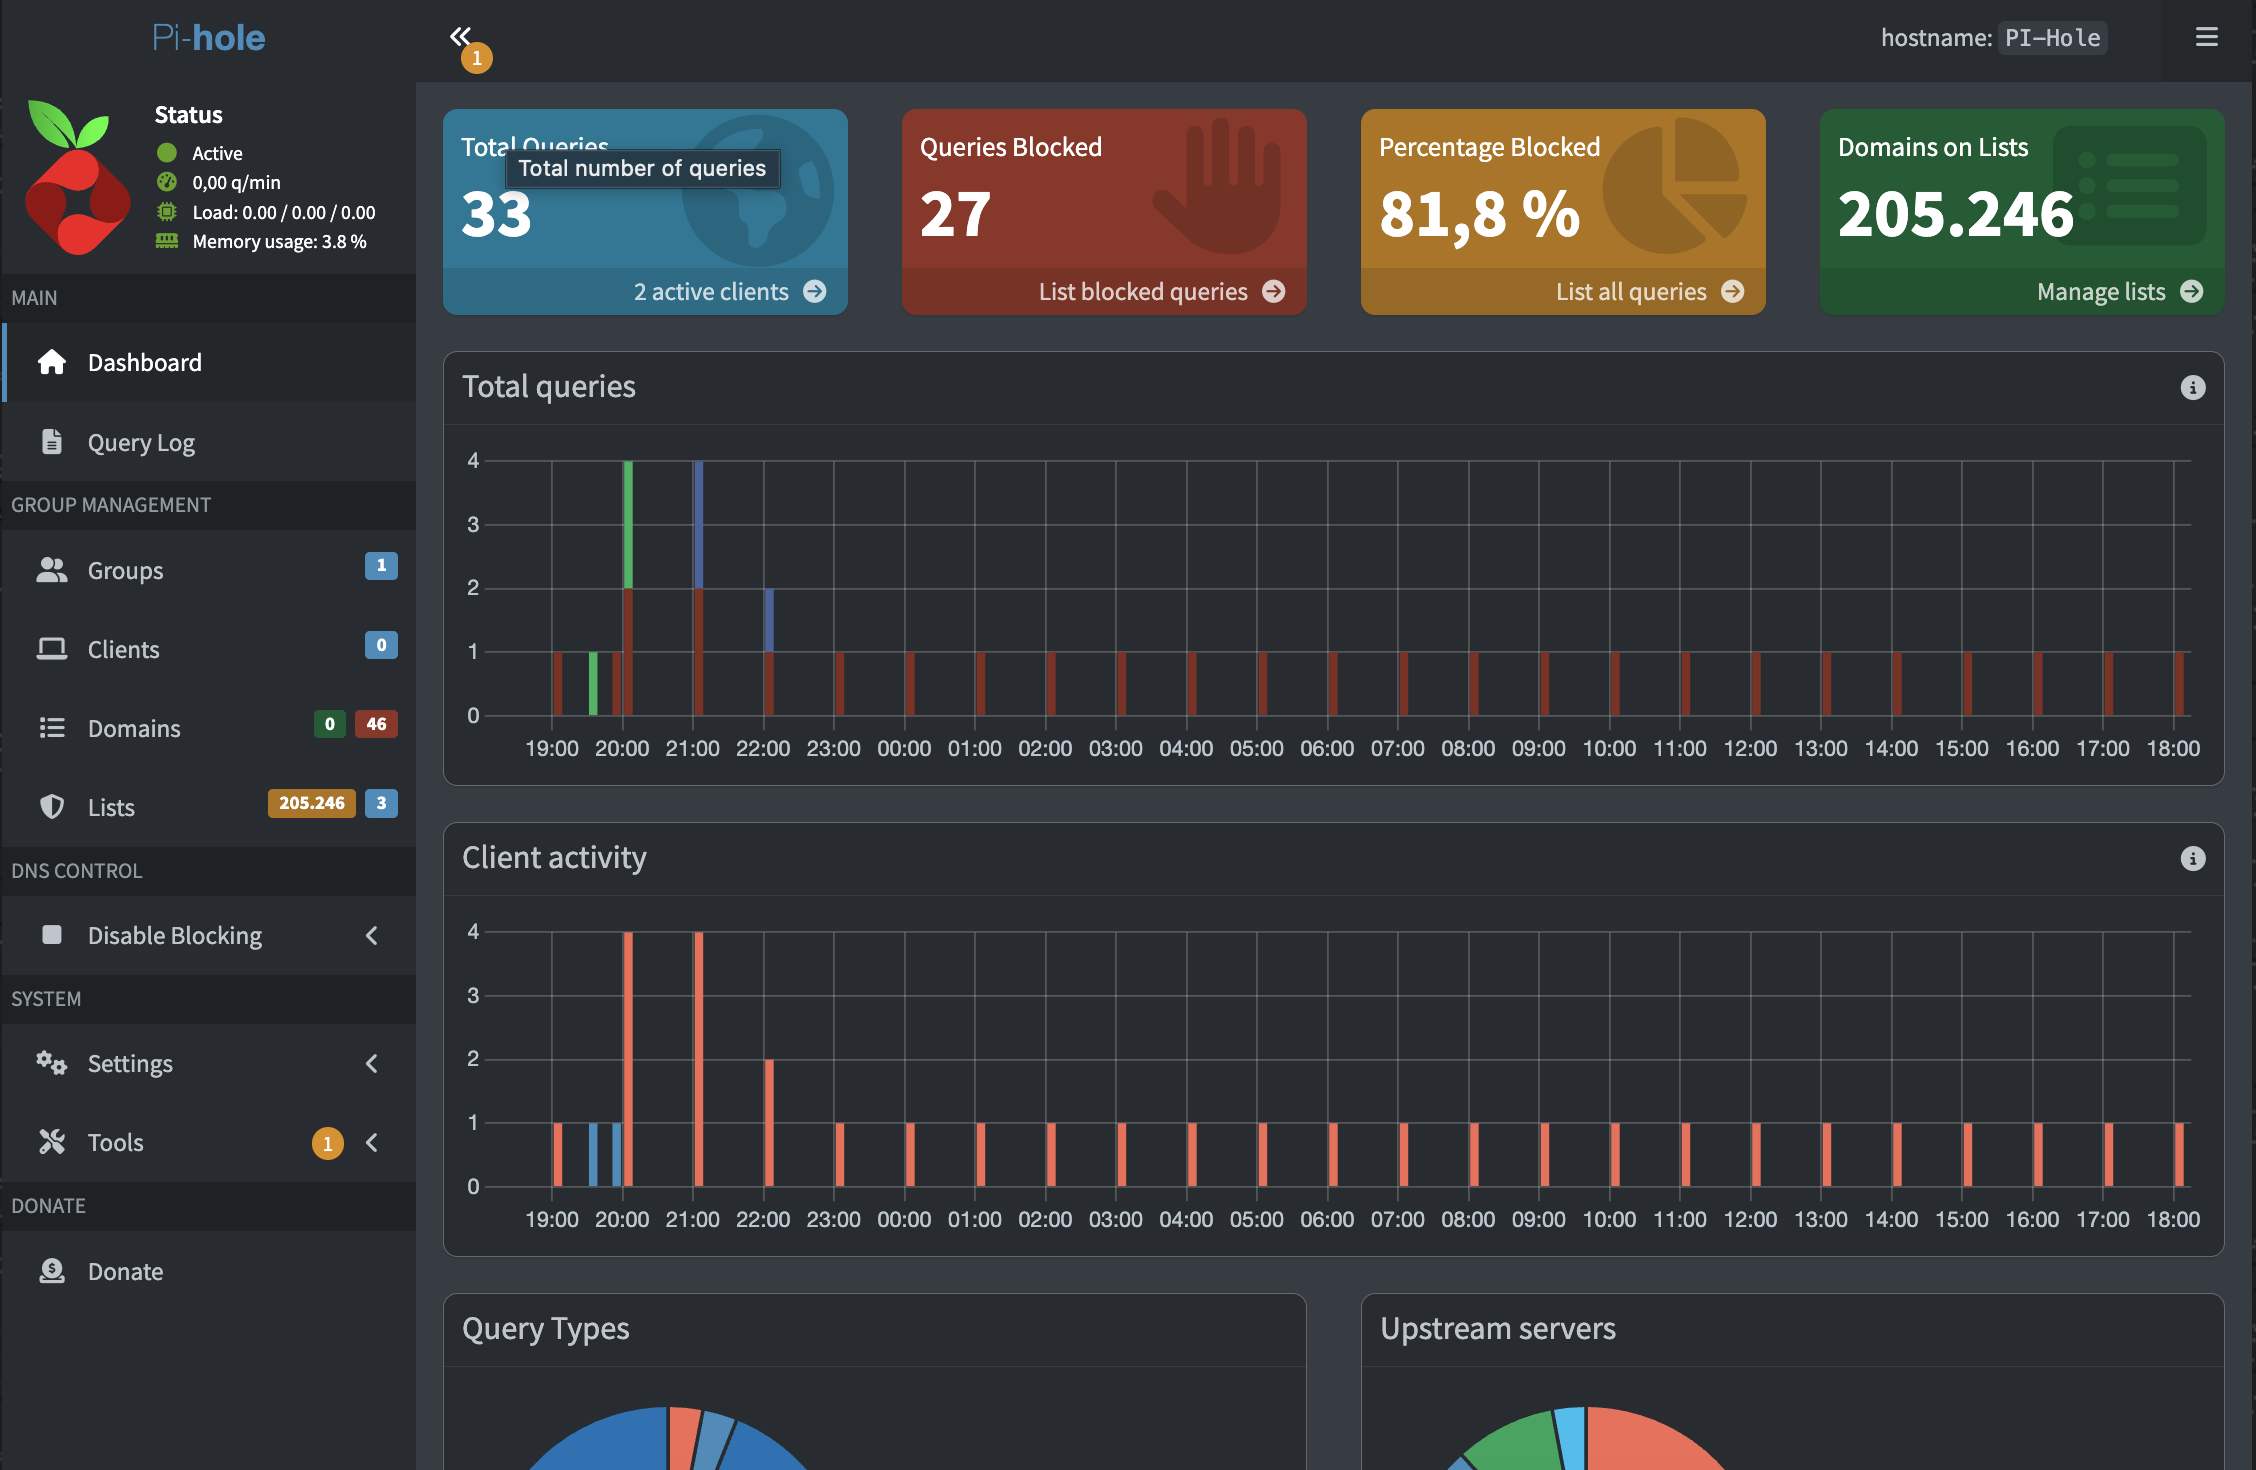
Task: Open the Query Log page
Action: [x=141, y=442]
